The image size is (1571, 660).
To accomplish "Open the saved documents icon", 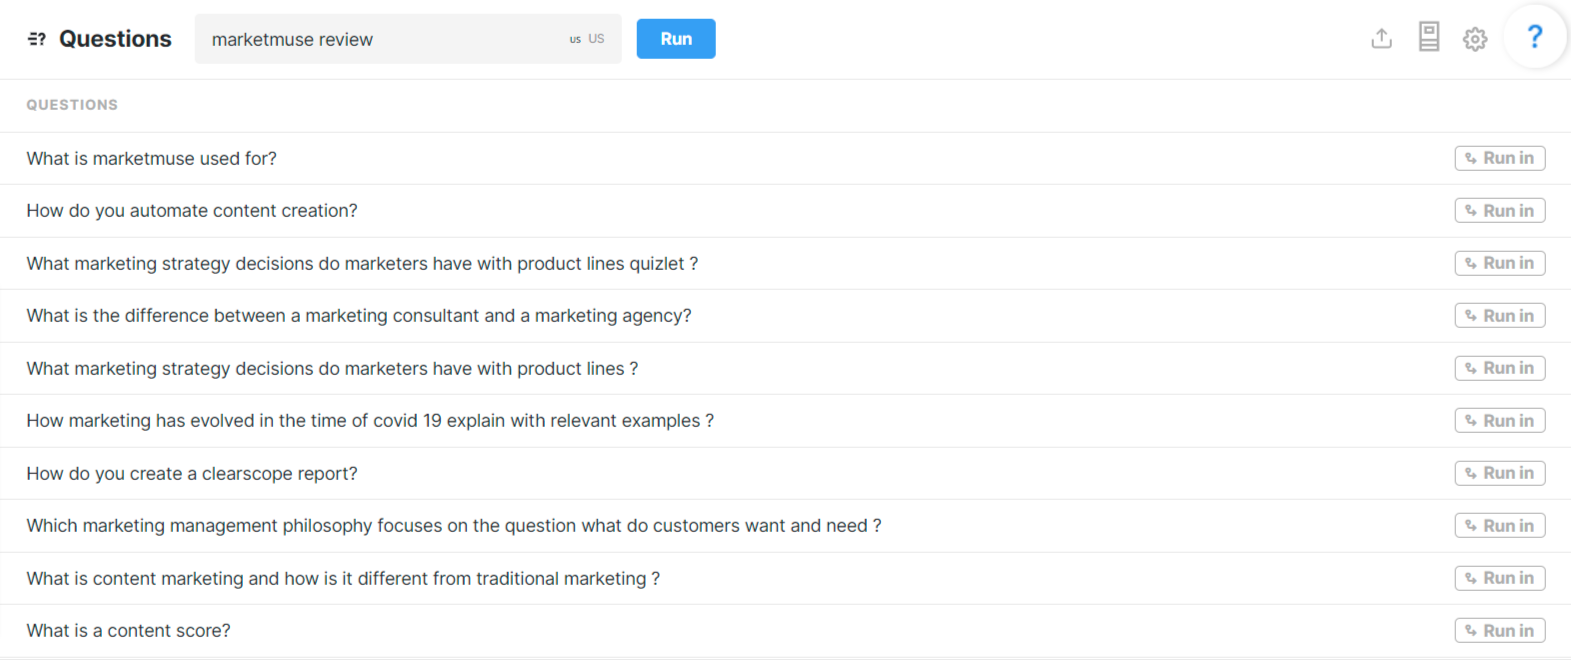I will pyautogui.click(x=1429, y=38).
